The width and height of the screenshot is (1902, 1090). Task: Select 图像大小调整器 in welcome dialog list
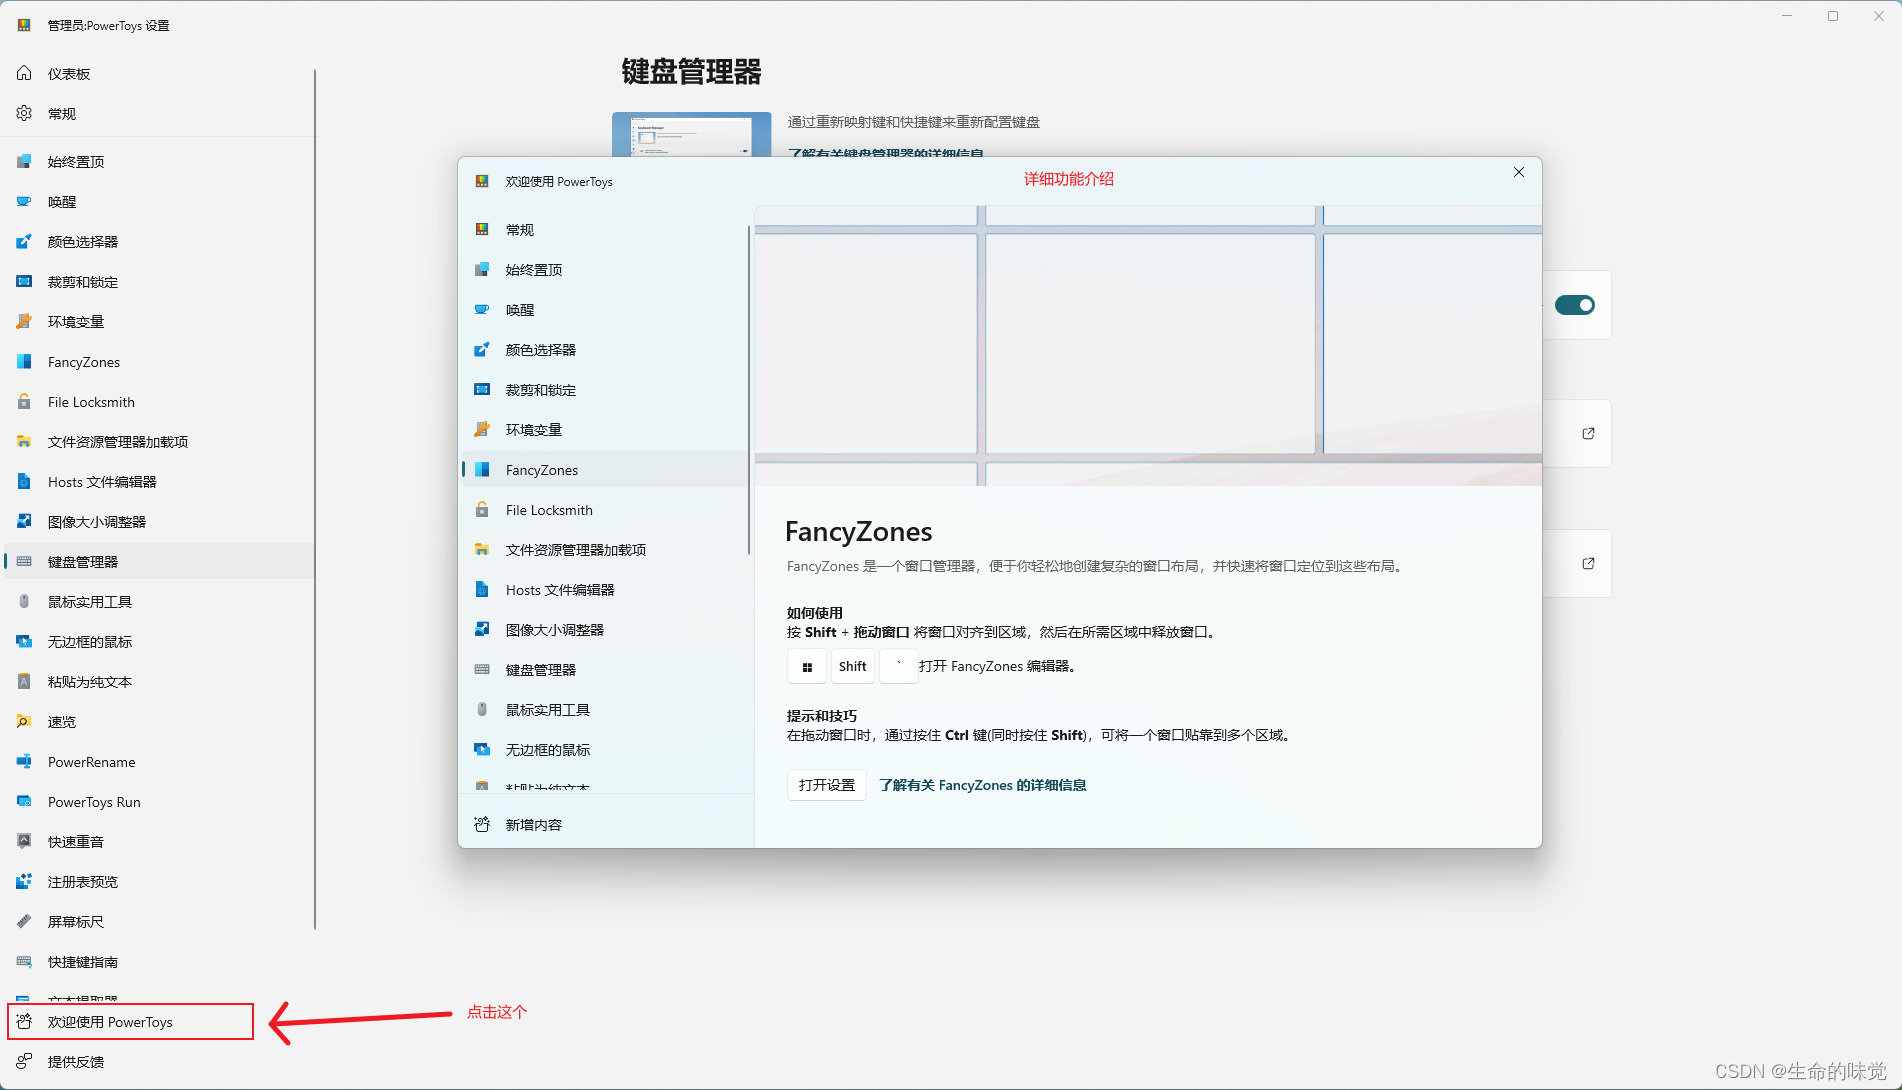coord(604,630)
